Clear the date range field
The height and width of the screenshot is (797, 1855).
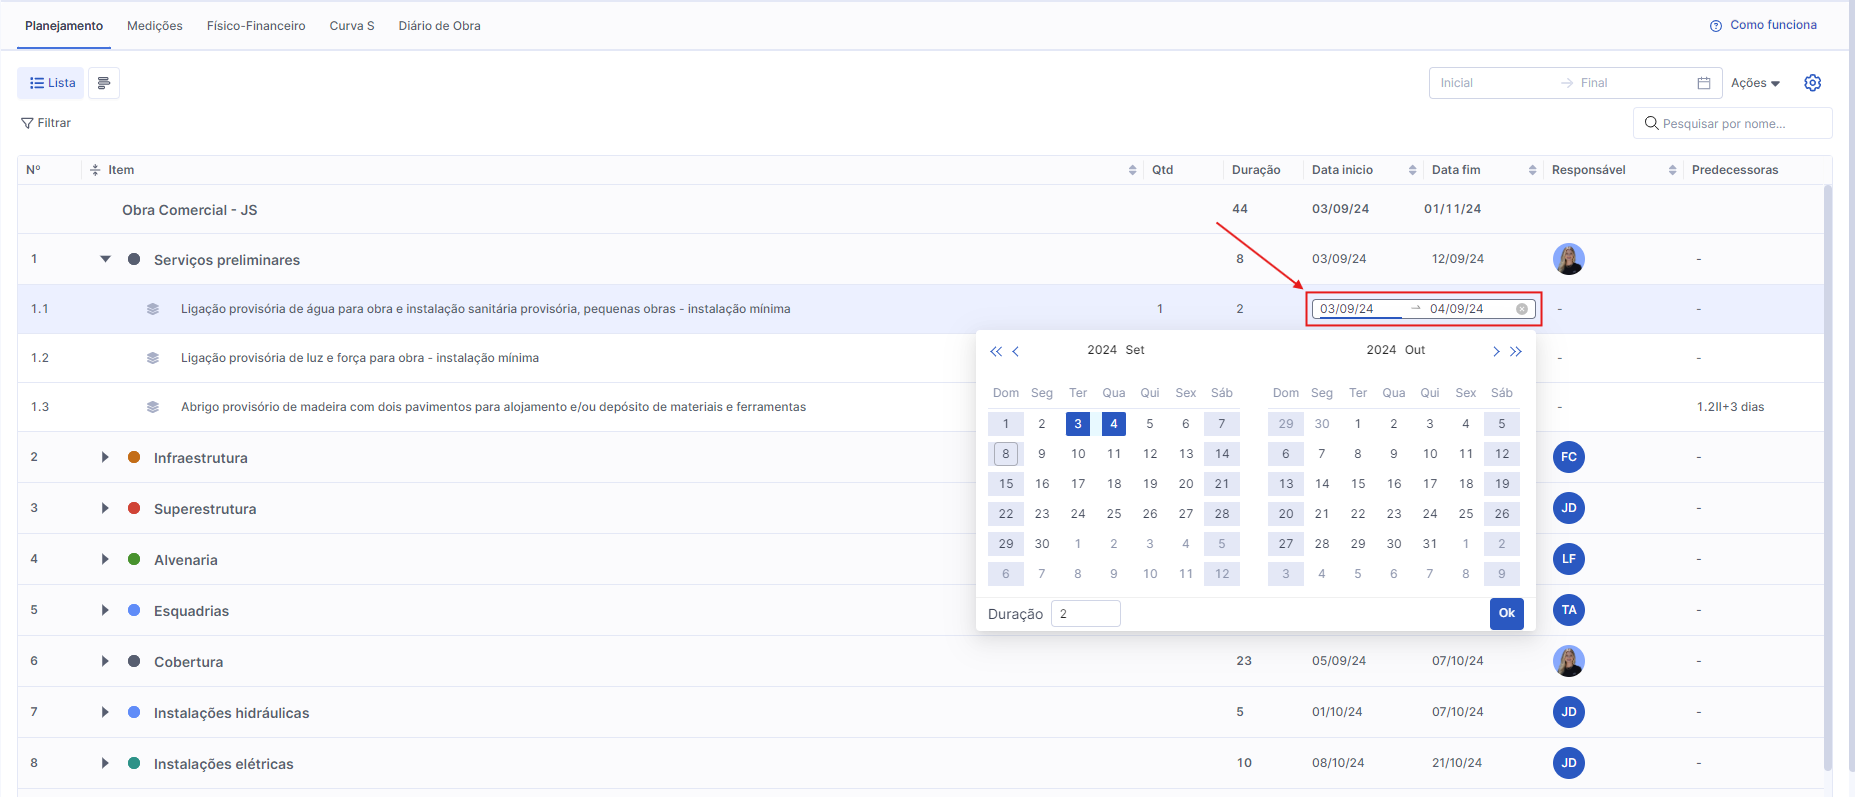pyautogui.click(x=1521, y=309)
